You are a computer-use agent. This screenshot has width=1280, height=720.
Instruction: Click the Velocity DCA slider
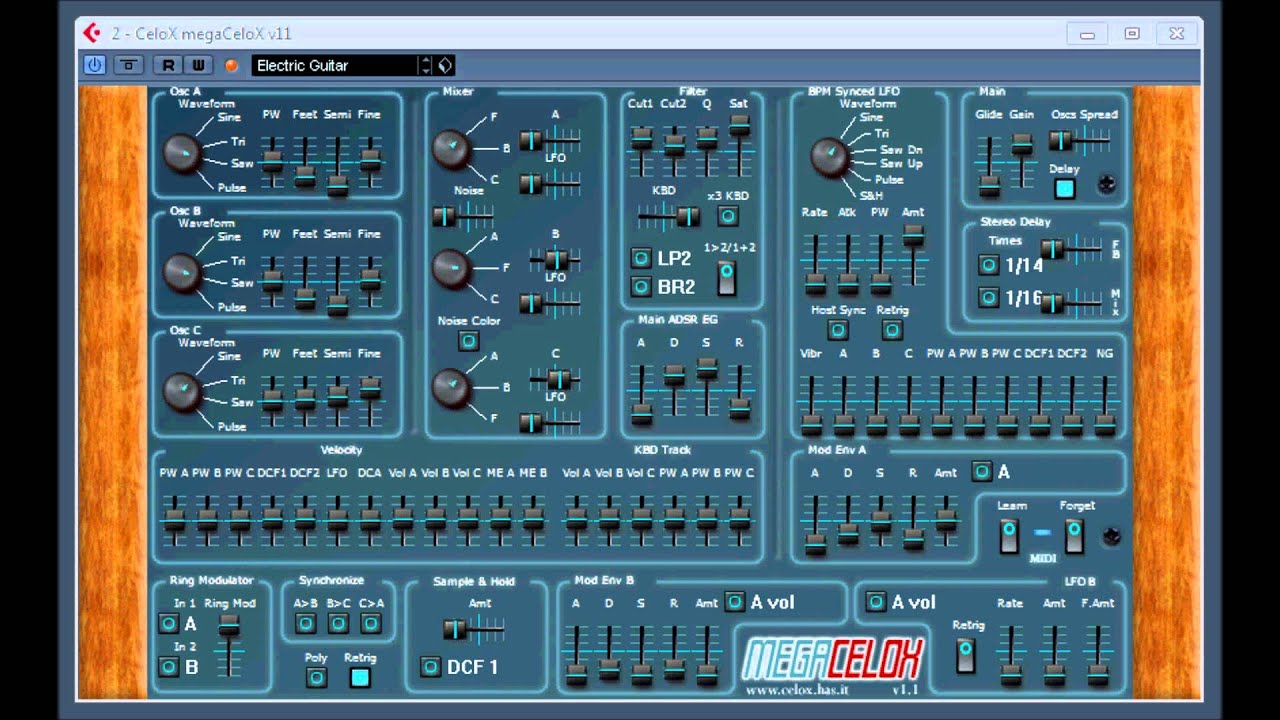click(370, 519)
